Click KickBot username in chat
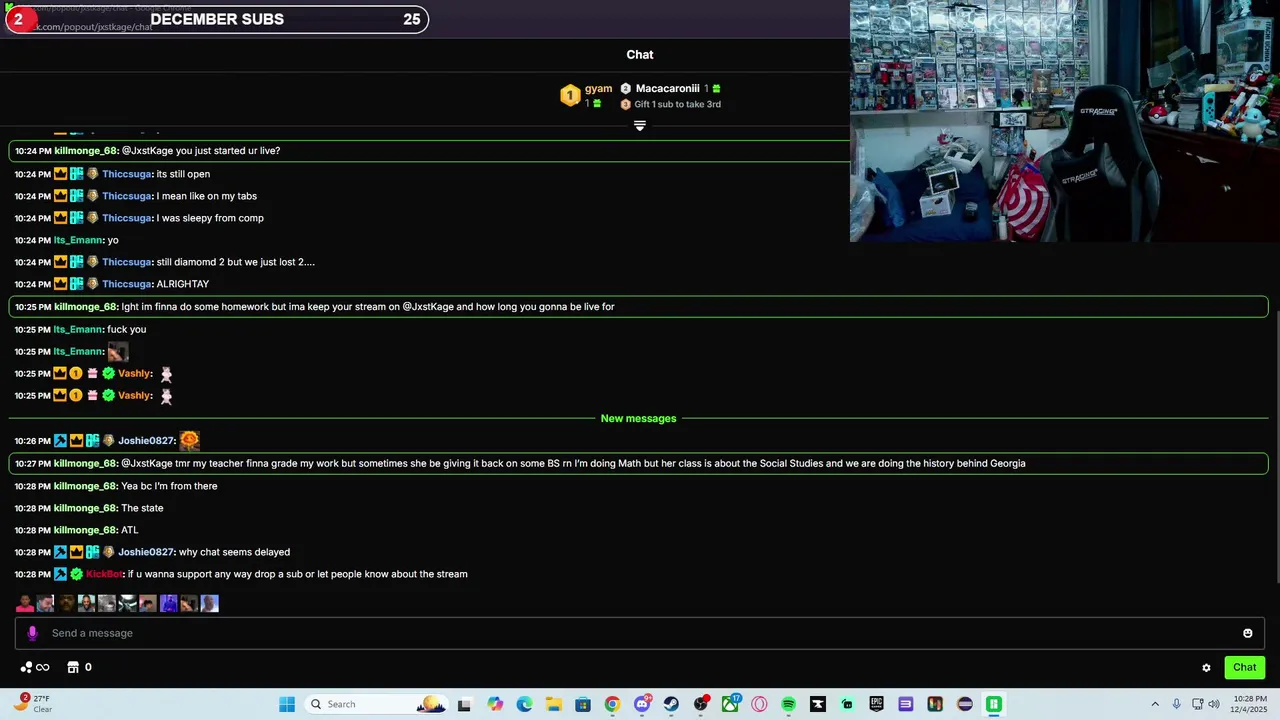1280x720 pixels. 104,574
